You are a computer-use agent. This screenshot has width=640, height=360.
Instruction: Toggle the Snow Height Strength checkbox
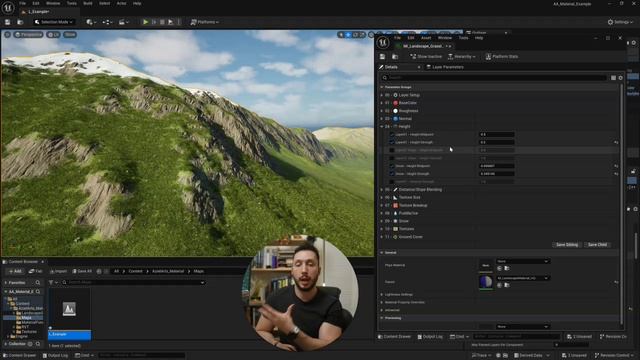[x=391, y=174]
